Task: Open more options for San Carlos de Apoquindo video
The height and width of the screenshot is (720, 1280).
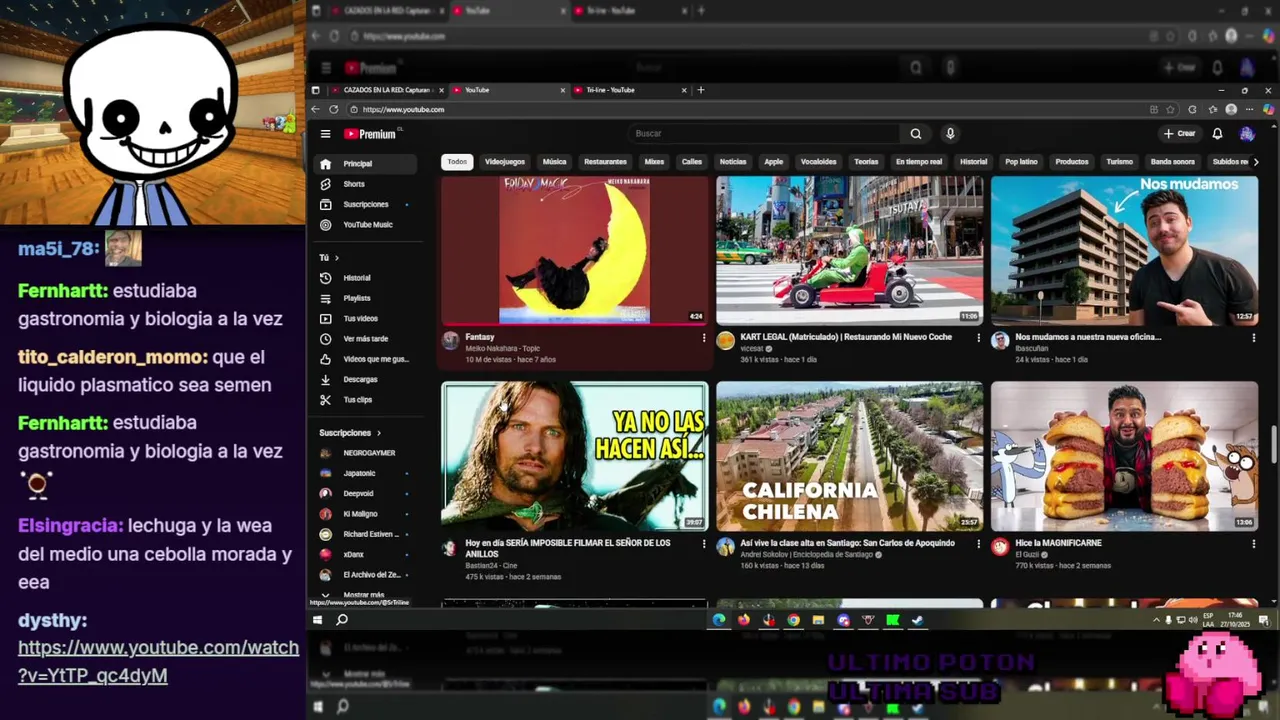Action: 979,544
